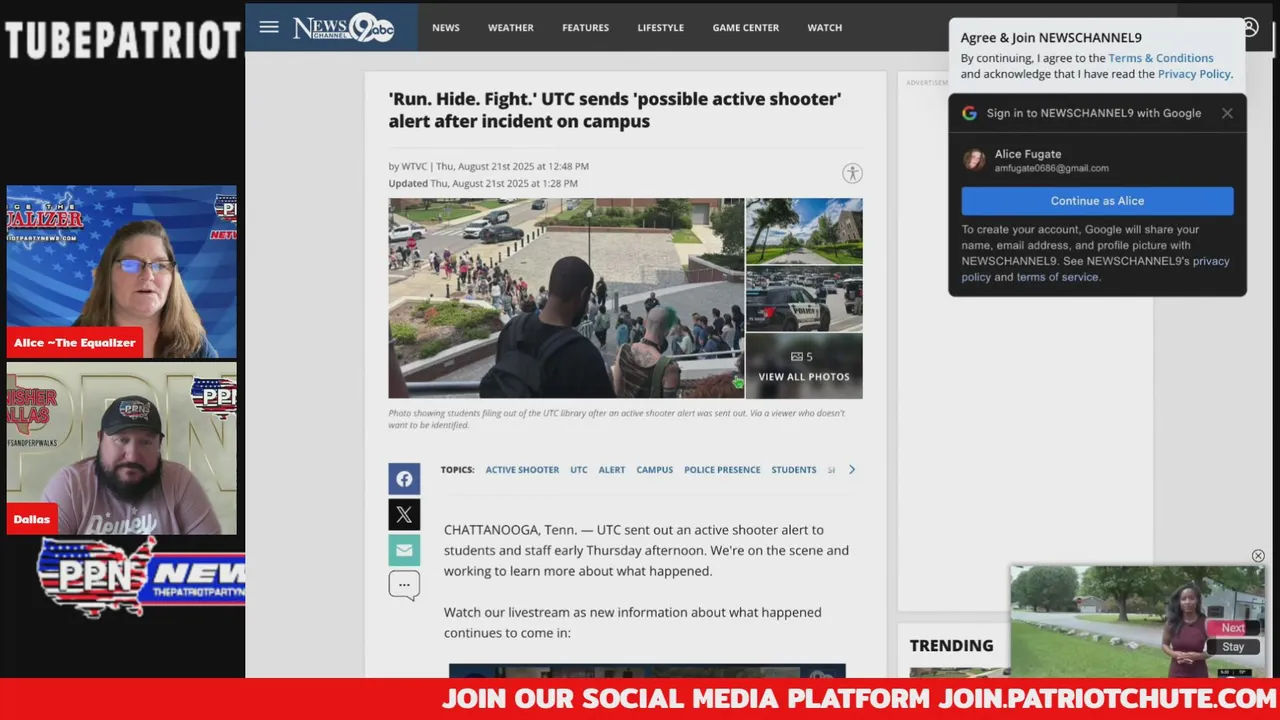Click the article headline 'Run. Hide. Fight.'
The height and width of the screenshot is (720, 1280).
tap(615, 110)
